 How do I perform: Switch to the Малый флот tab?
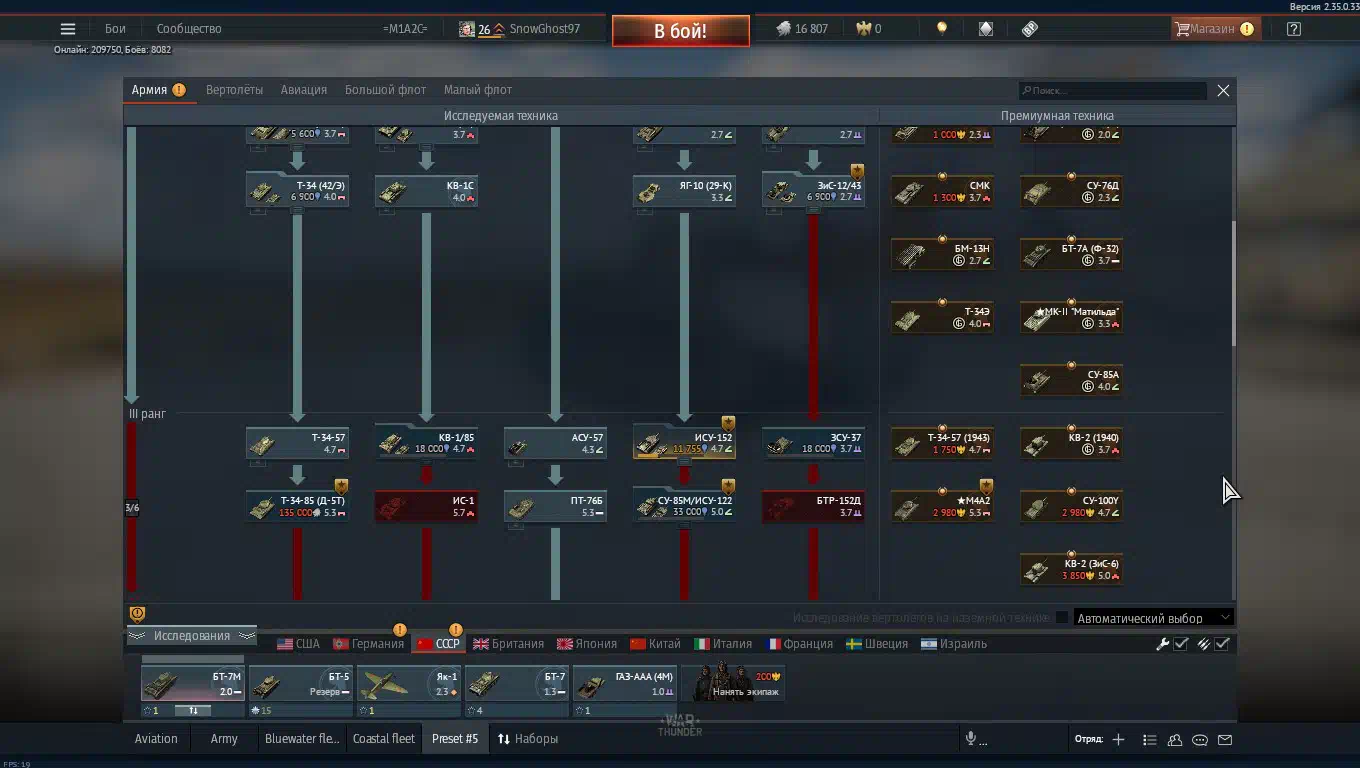(x=478, y=90)
